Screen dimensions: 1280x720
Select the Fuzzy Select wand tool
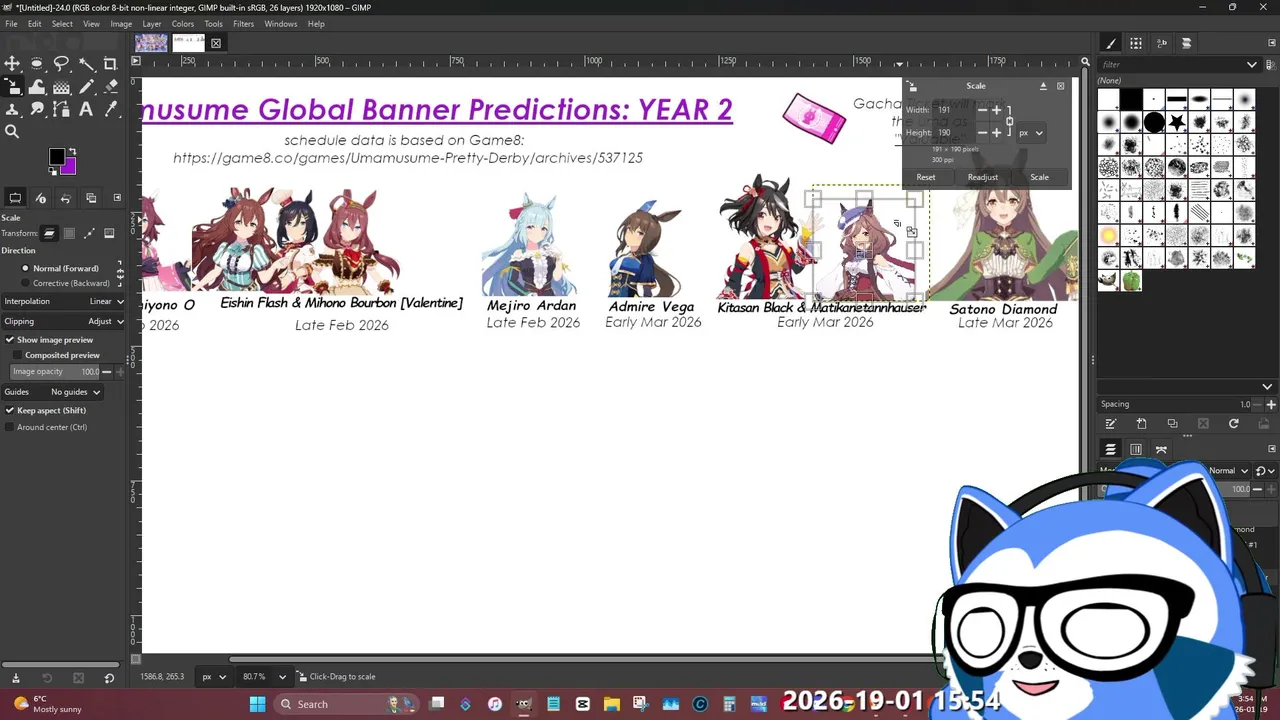pos(86,63)
